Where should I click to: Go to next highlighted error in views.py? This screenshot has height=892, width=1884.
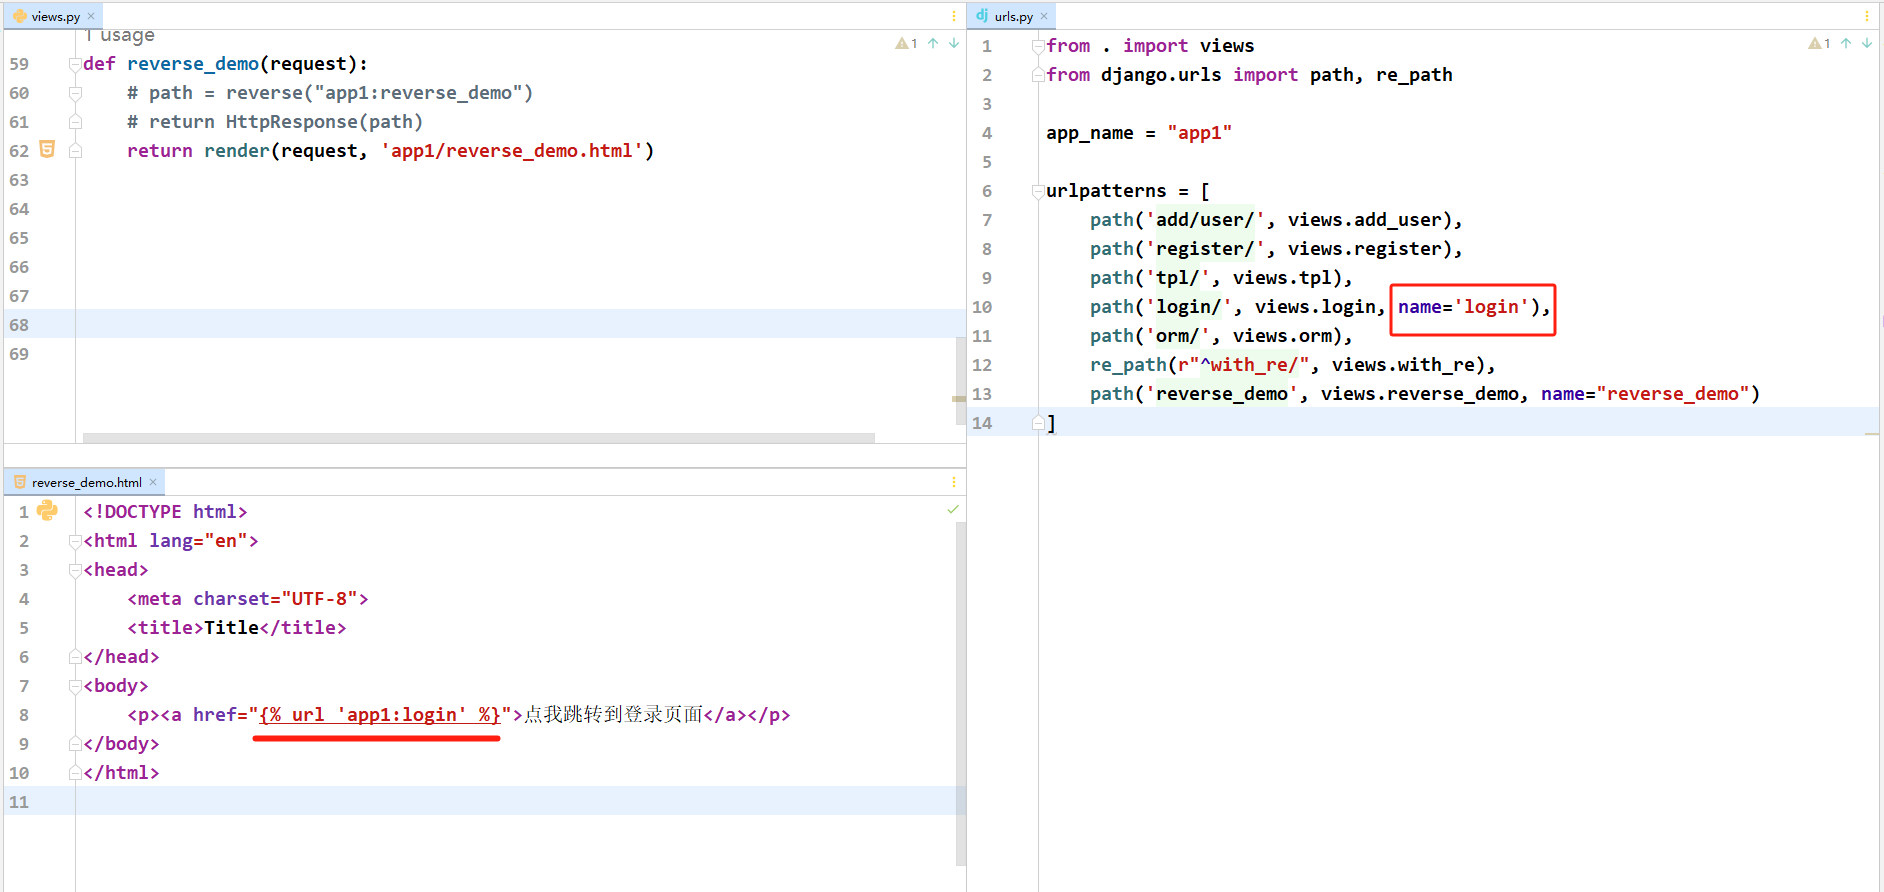954,43
